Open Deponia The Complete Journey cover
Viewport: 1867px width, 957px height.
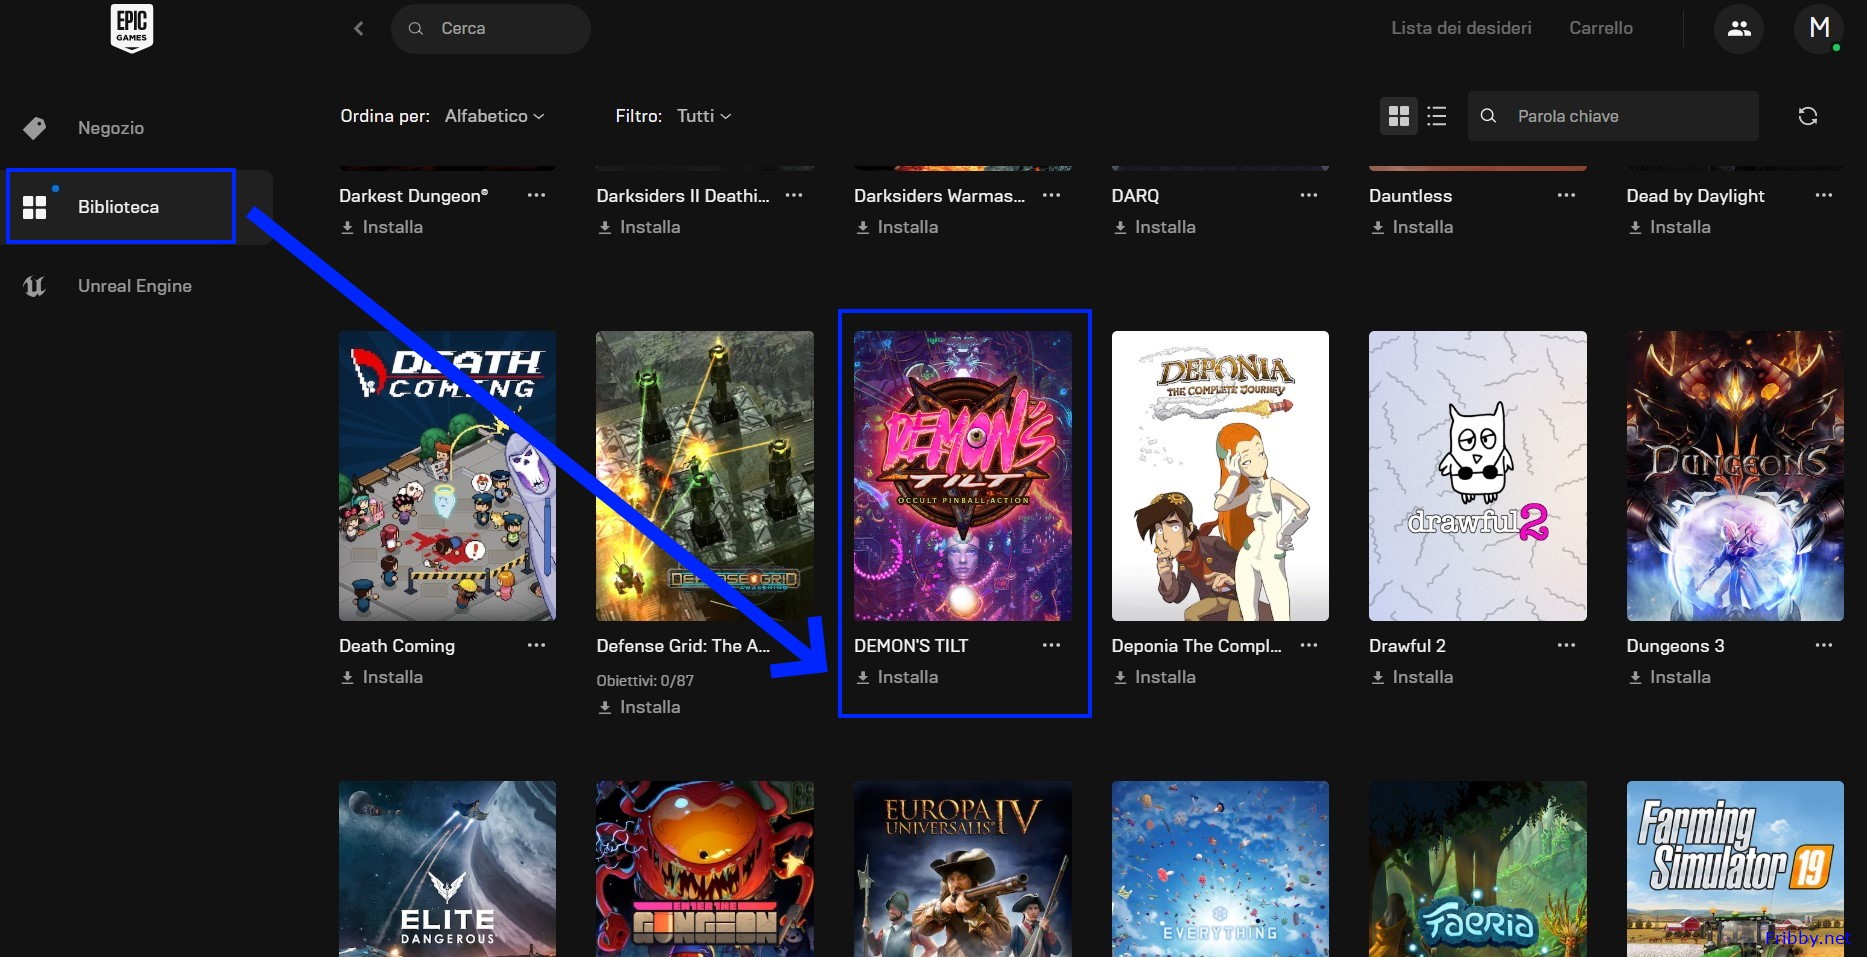[x=1220, y=476]
